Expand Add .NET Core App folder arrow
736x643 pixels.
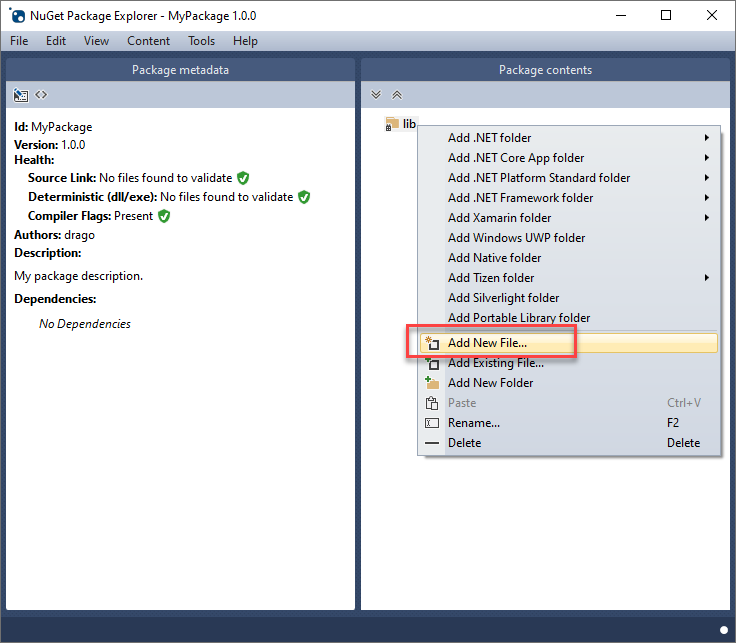pos(706,158)
